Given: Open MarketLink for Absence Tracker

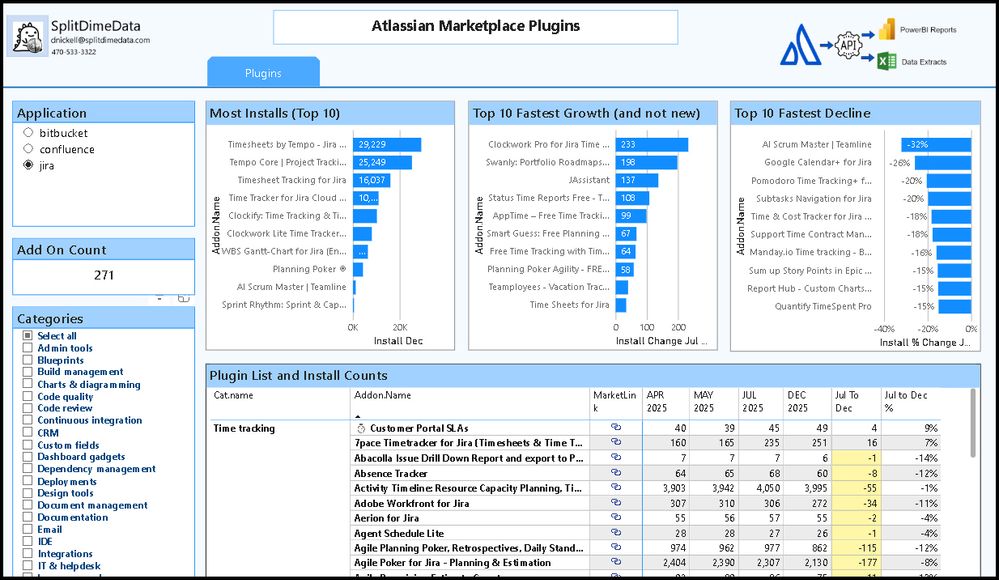Looking at the screenshot, I should pyautogui.click(x=614, y=473).
